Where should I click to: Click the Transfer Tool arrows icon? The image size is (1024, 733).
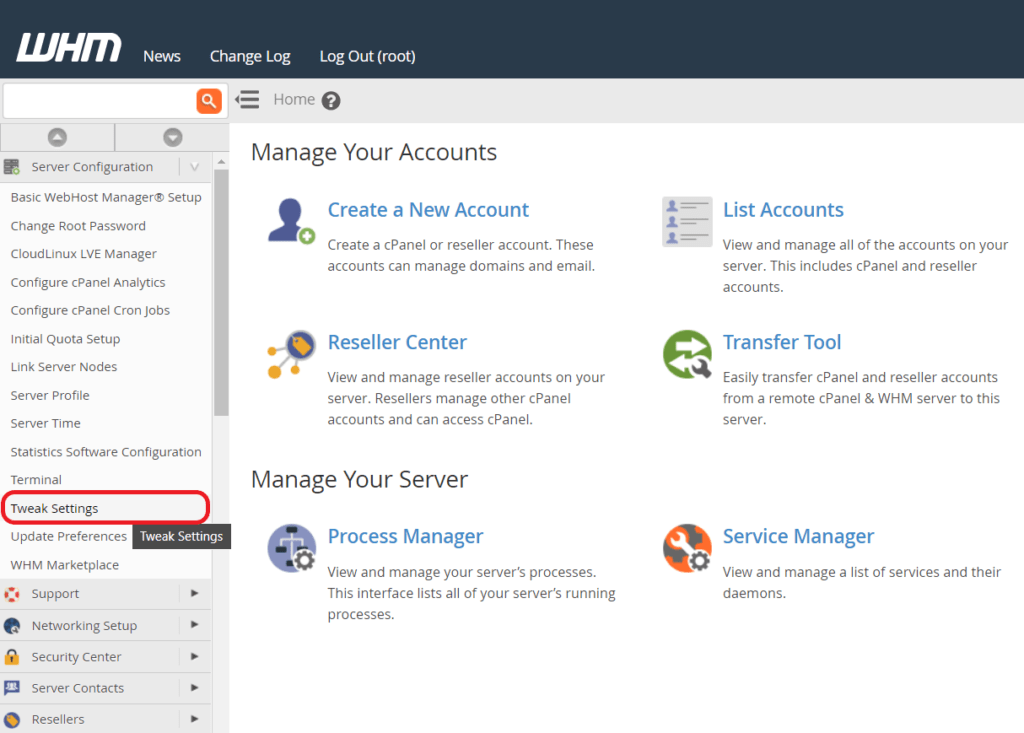point(687,354)
